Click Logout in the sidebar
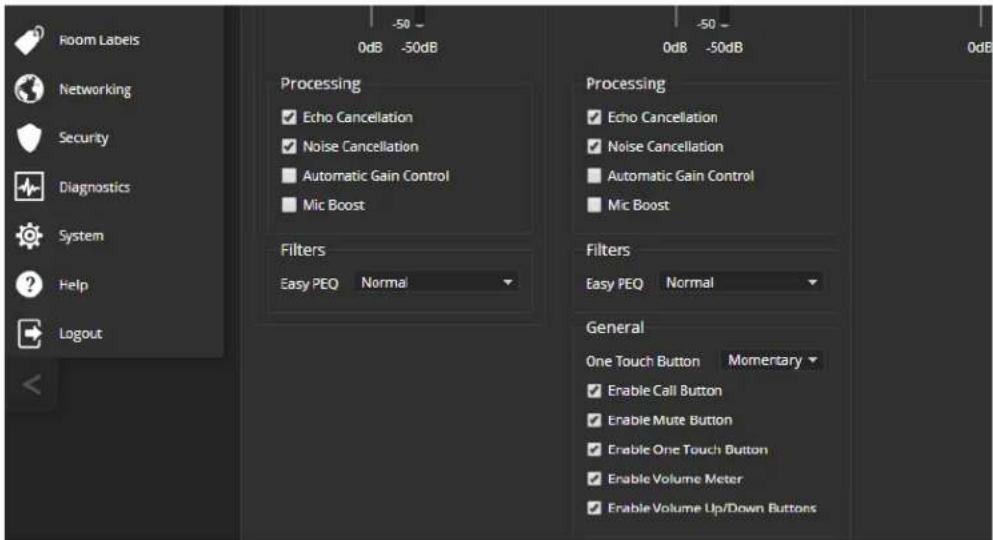This screenshot has height=540, width=993. [80, 334]
